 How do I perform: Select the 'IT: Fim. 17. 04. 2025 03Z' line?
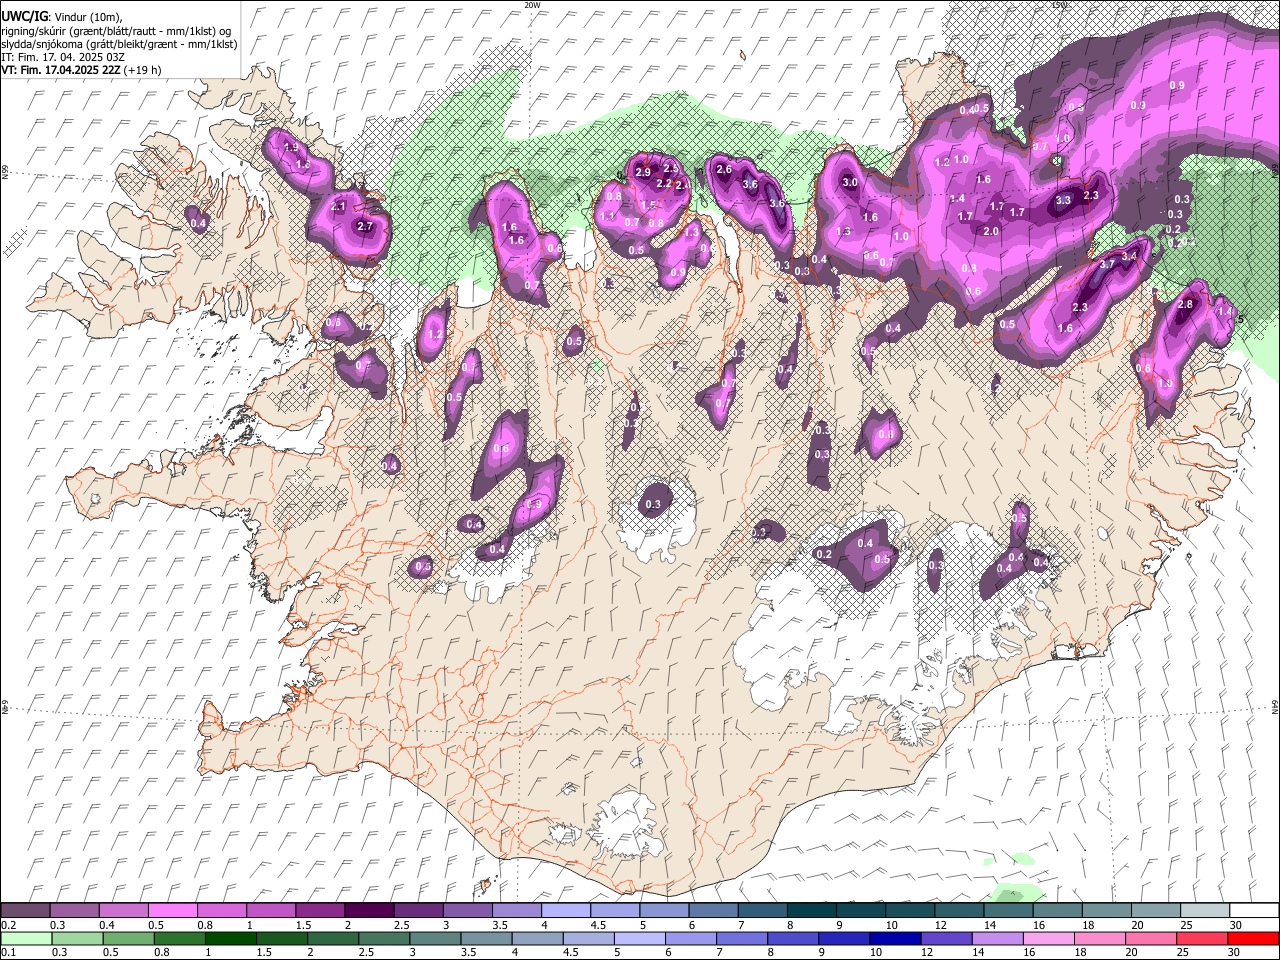click(x=63, y=57)
